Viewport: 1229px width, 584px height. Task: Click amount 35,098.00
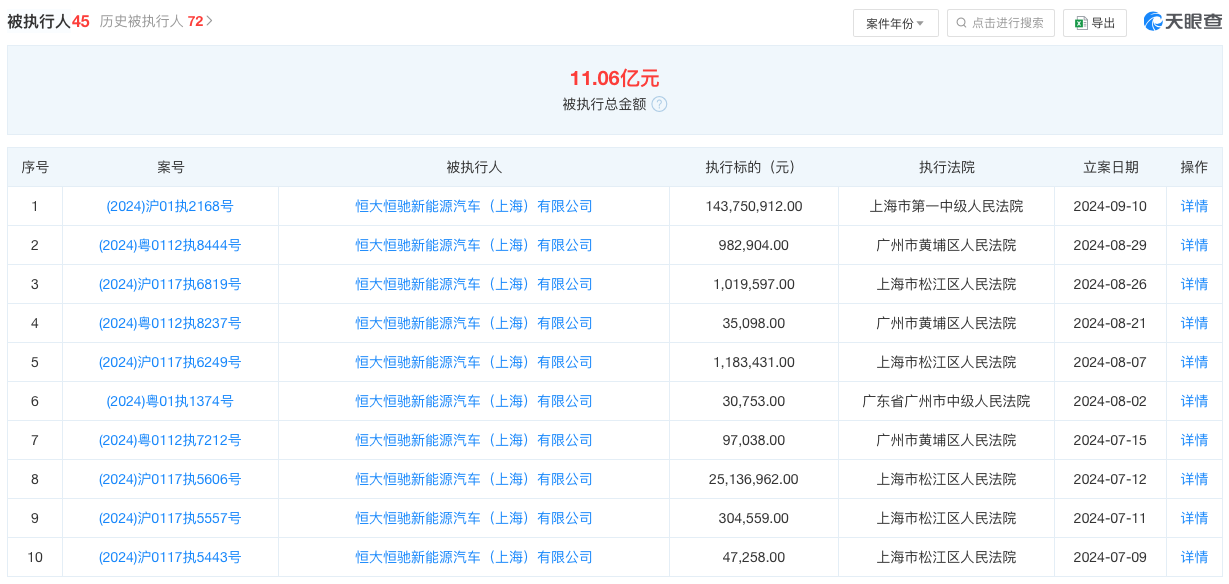pos(754,323)
